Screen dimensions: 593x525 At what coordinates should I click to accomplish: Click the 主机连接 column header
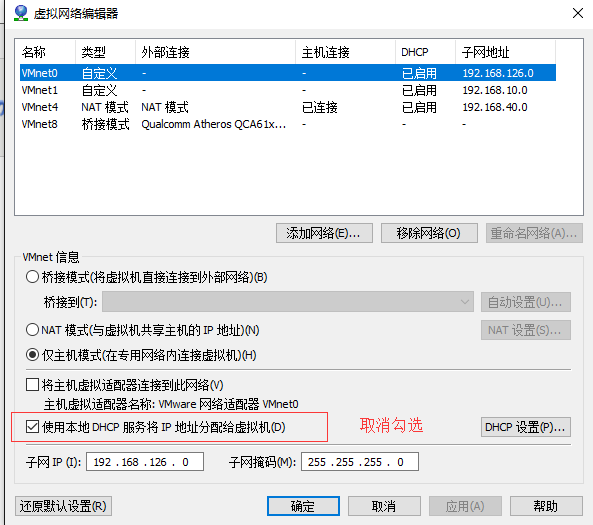(x=345, y=52)
